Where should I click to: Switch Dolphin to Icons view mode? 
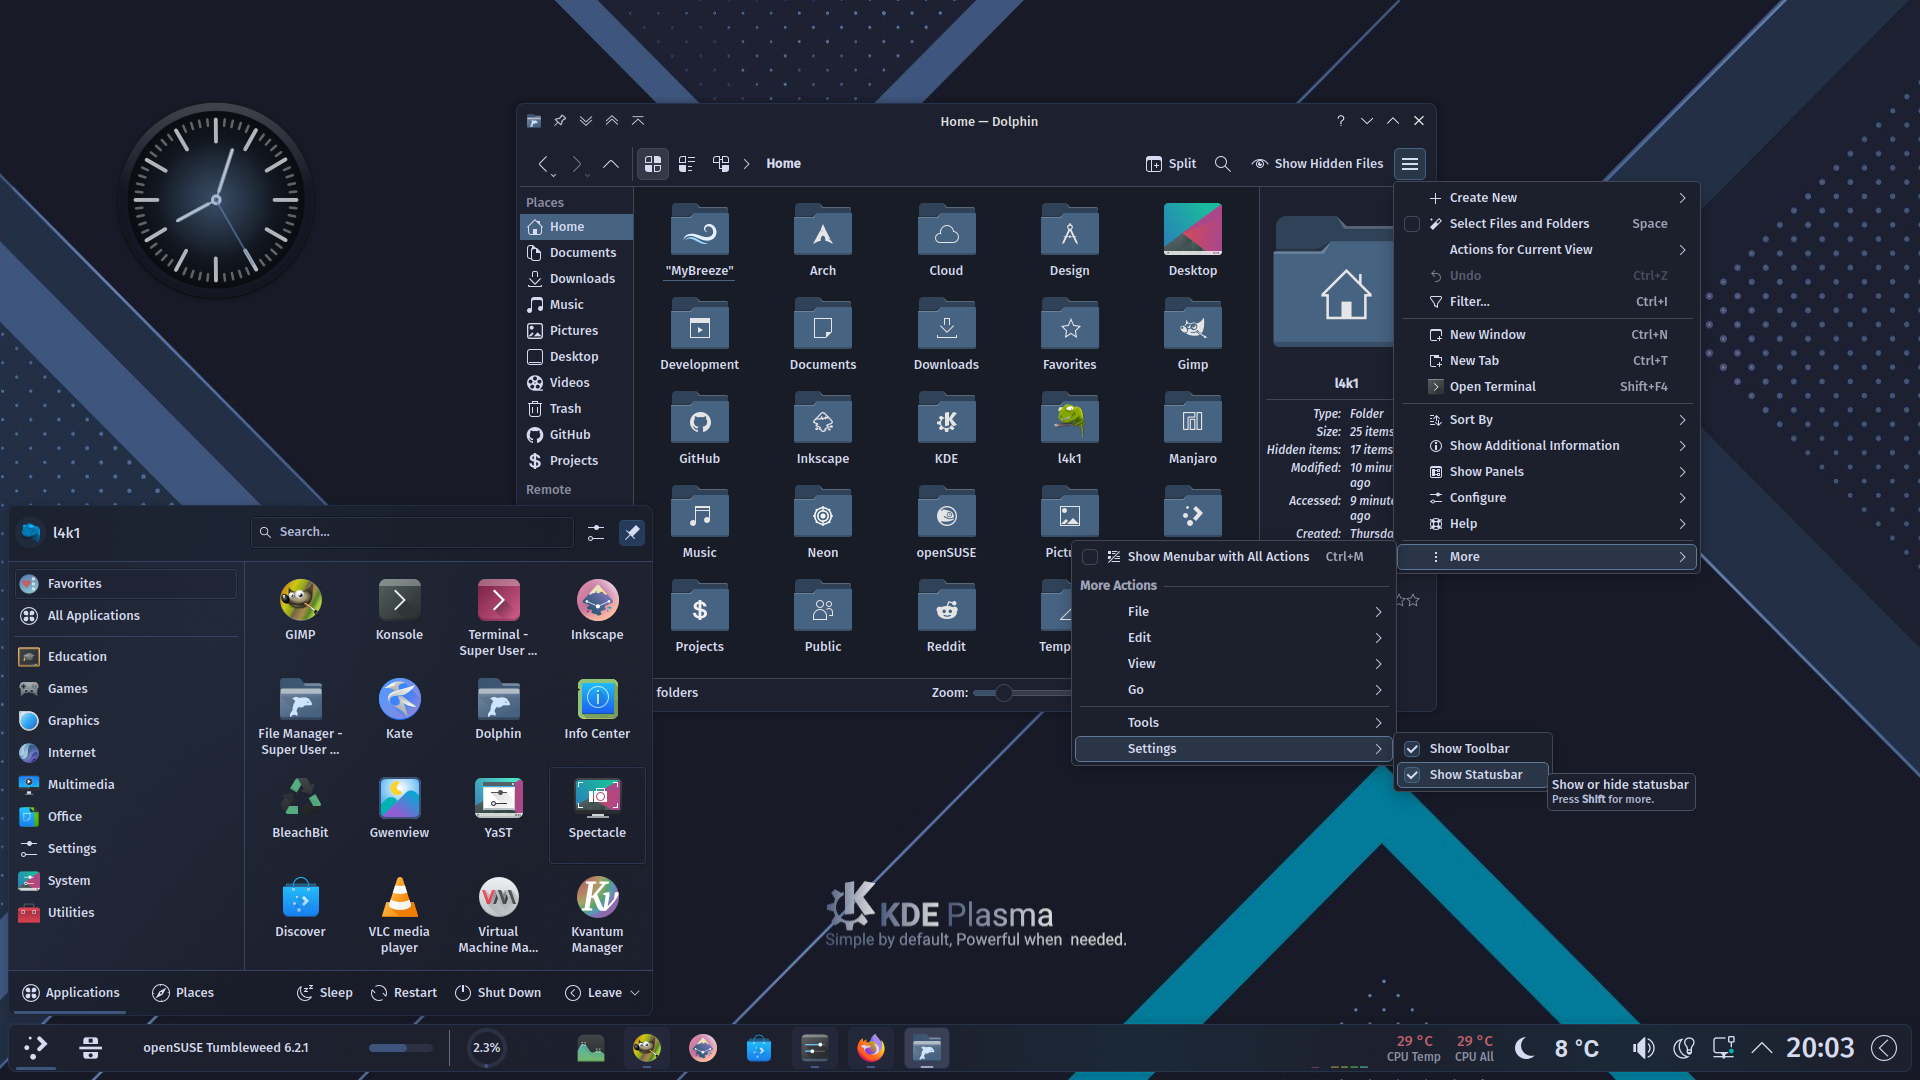[653, 164]
